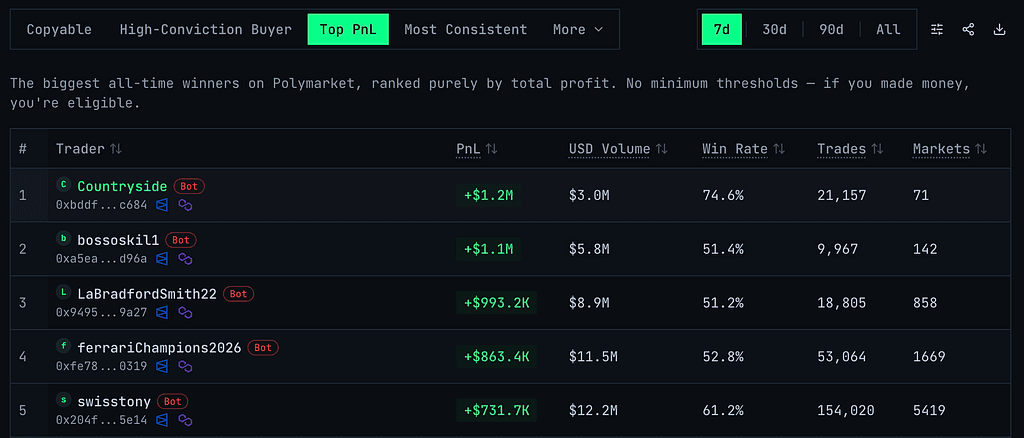Switch to the Copyable tab
The height and width of the screenshot is (438, 1024).
point(59,29)
